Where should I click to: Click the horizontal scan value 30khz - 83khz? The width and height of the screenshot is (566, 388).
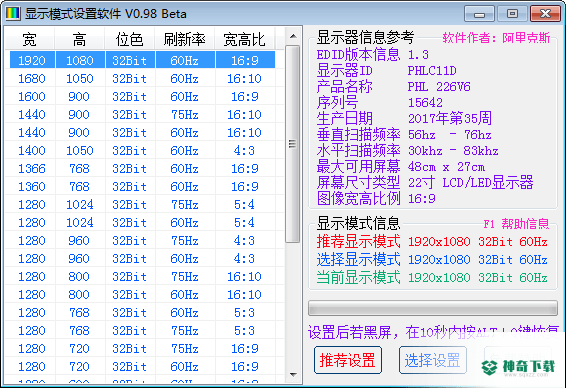click(453, 151)
